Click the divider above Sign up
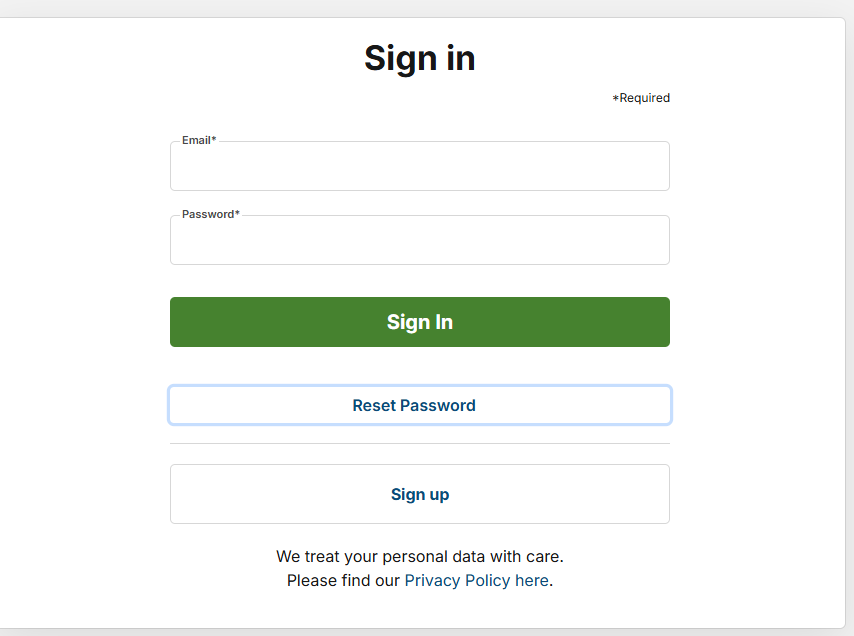The width and height of the screenshot is (854, 636). pos(420,443)
